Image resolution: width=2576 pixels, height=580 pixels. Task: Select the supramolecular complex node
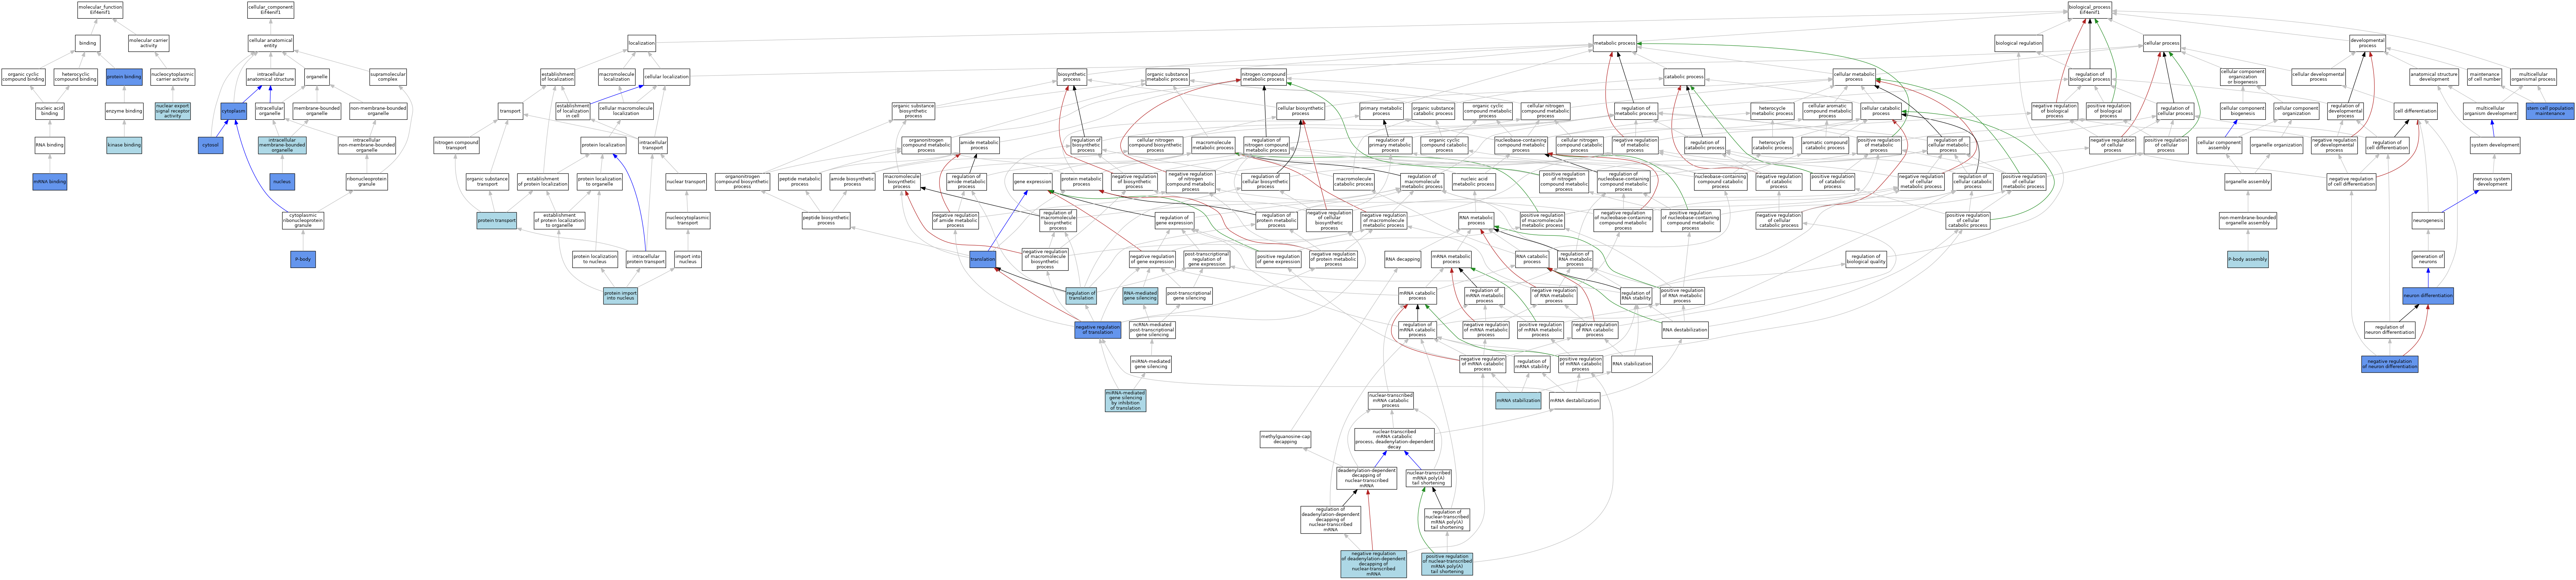[388, 77]
